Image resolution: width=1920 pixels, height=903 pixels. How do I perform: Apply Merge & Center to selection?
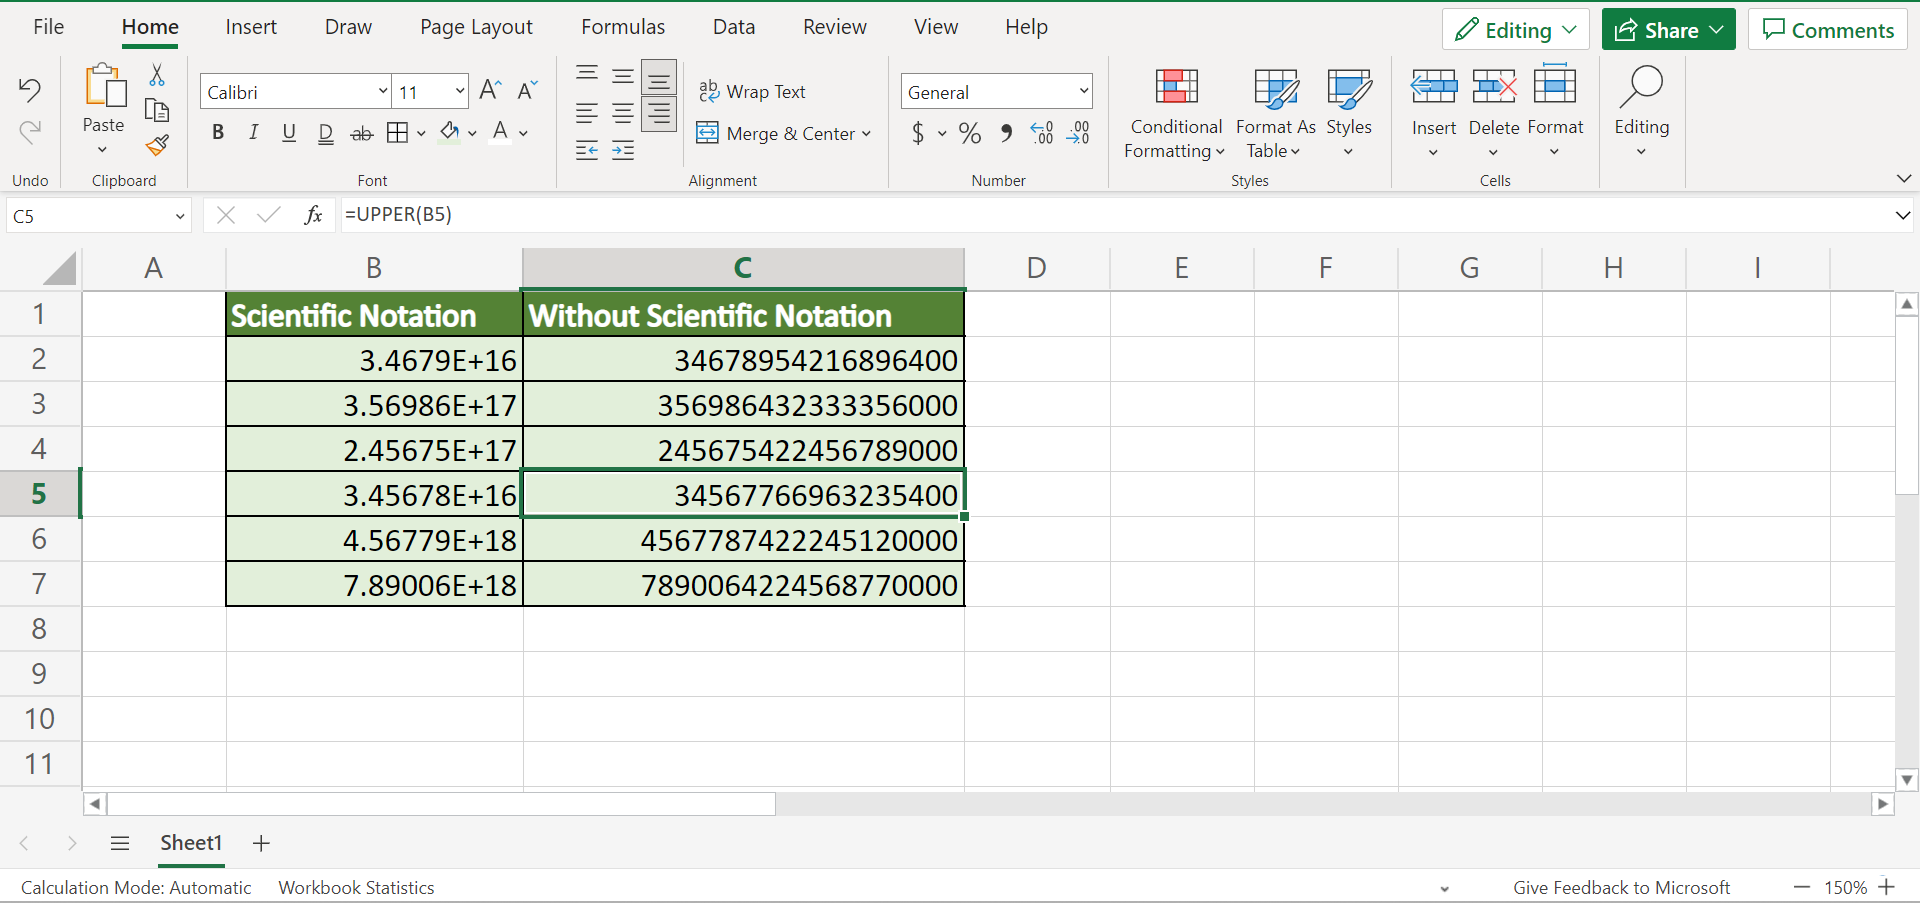(784, 133)
